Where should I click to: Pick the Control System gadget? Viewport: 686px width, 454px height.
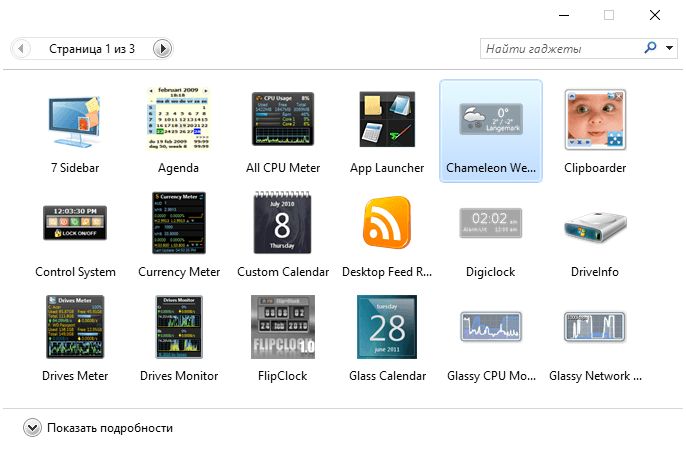(x=75, y=223)
